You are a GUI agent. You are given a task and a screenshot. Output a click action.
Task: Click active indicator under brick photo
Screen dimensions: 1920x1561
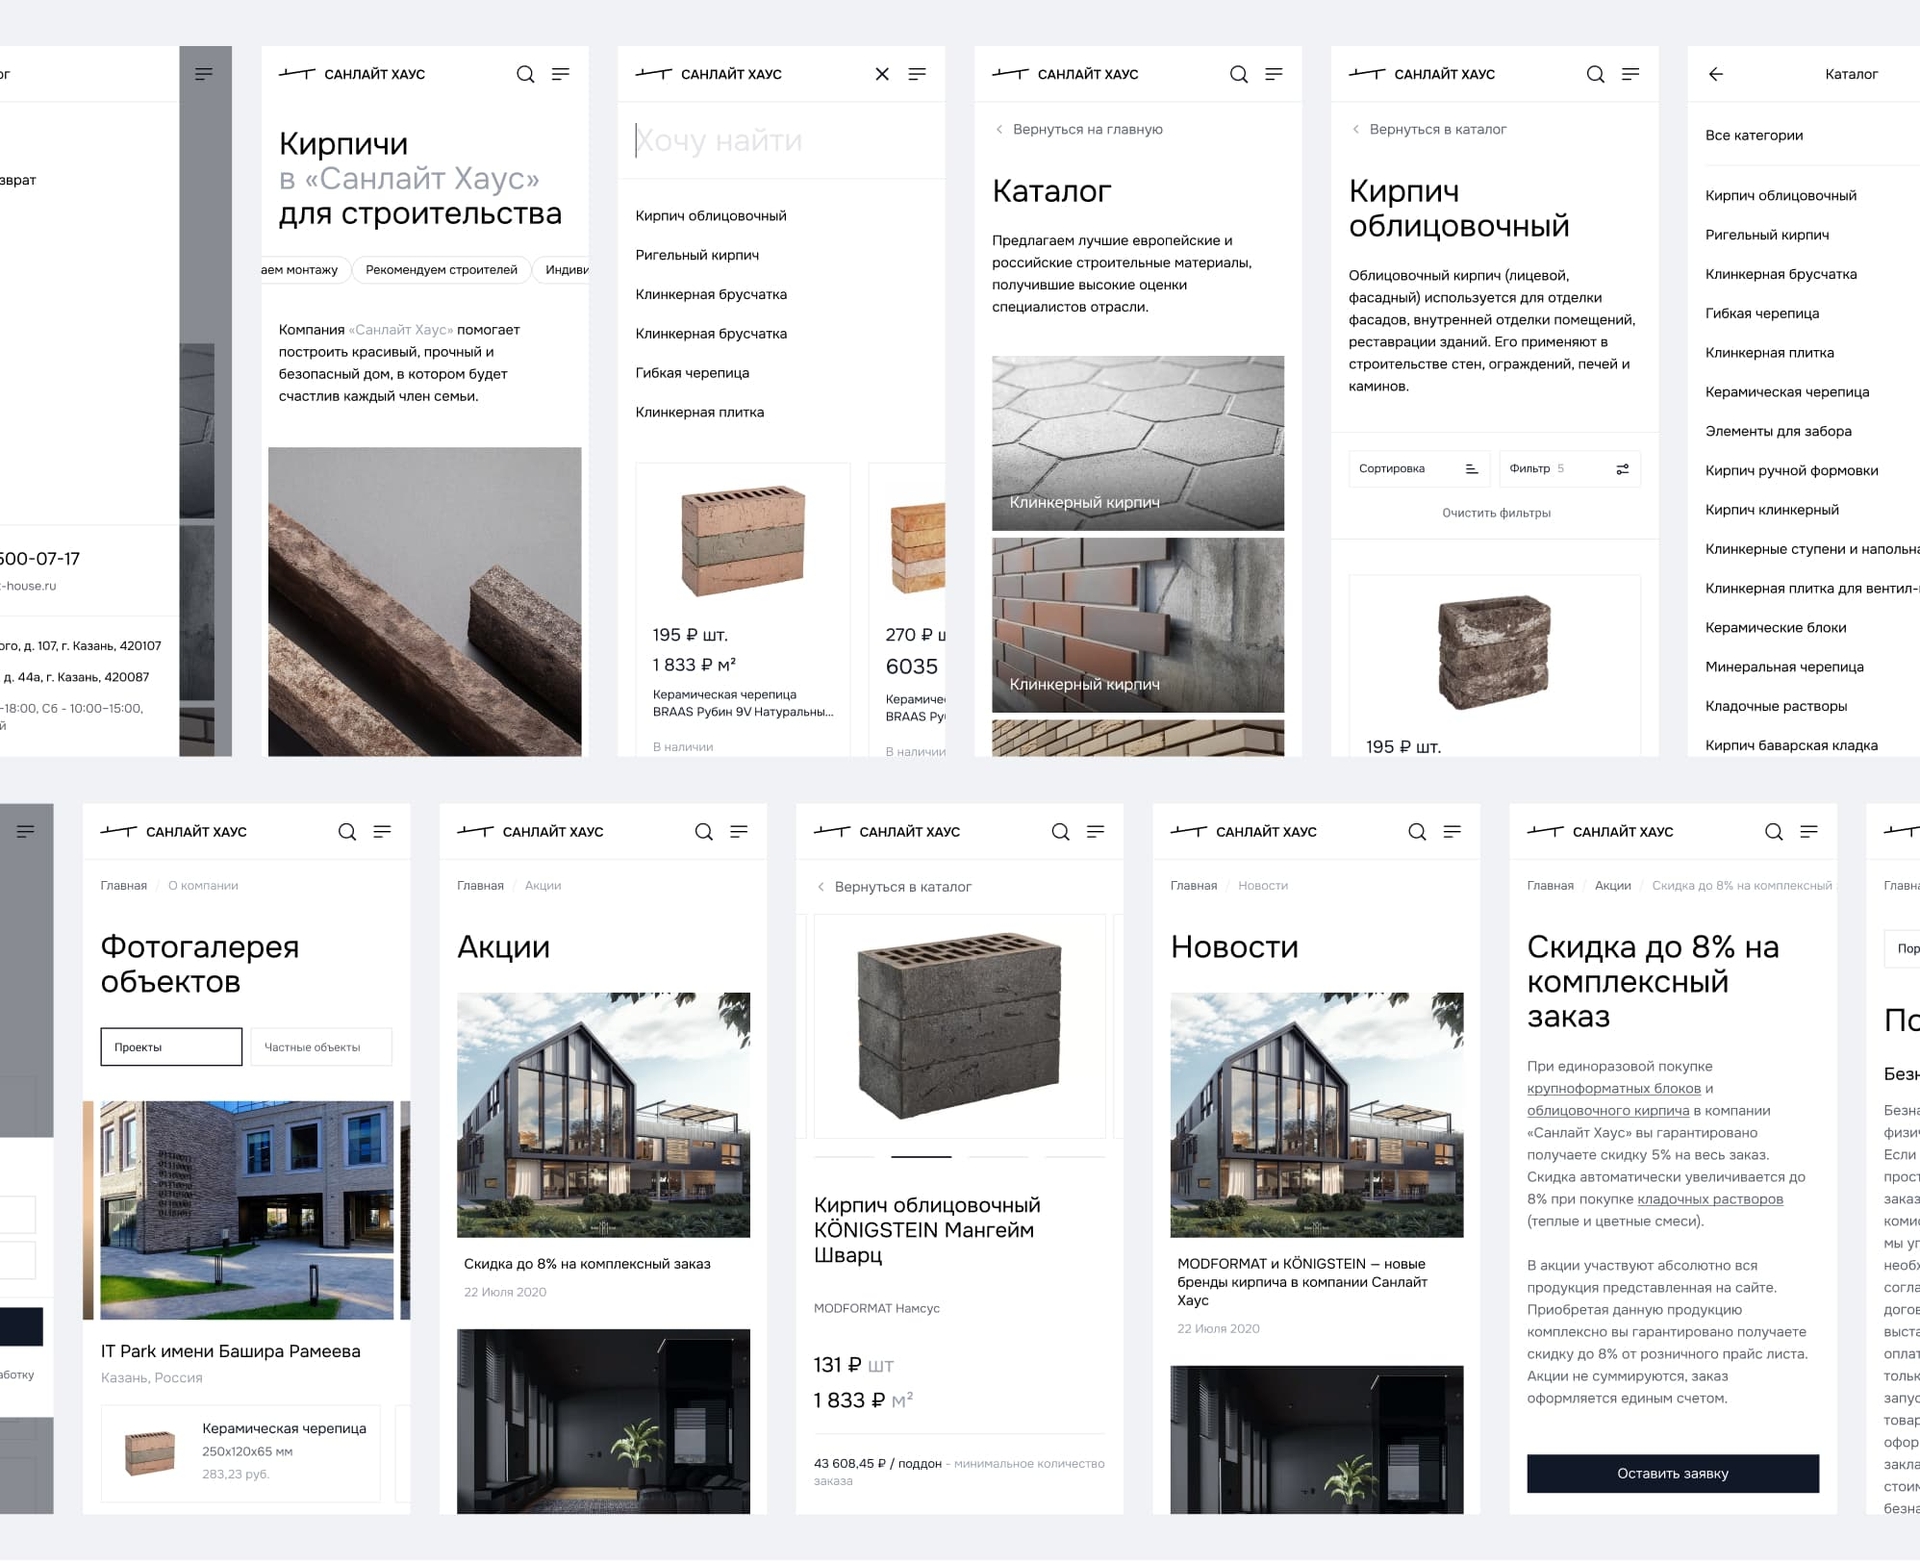coord(921,1156)
